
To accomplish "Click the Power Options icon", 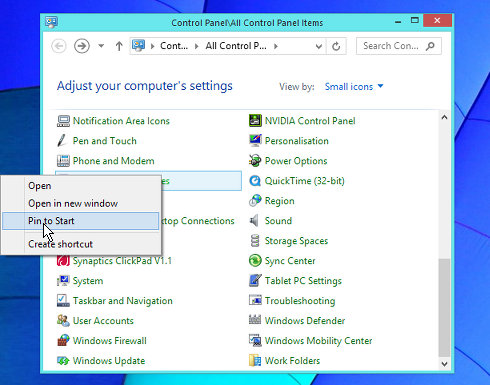I will click(255, 161).
